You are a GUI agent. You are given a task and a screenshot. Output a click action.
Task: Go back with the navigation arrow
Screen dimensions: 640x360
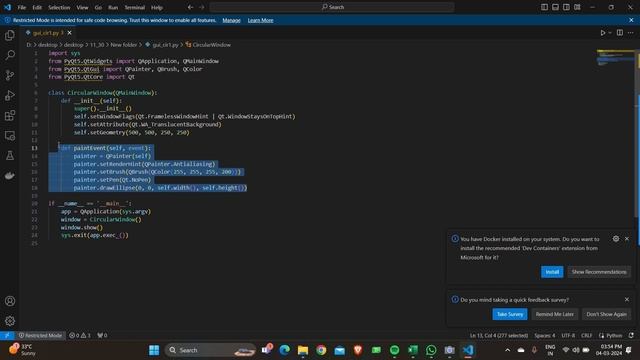pyautogui.click(x=191, y=7)
